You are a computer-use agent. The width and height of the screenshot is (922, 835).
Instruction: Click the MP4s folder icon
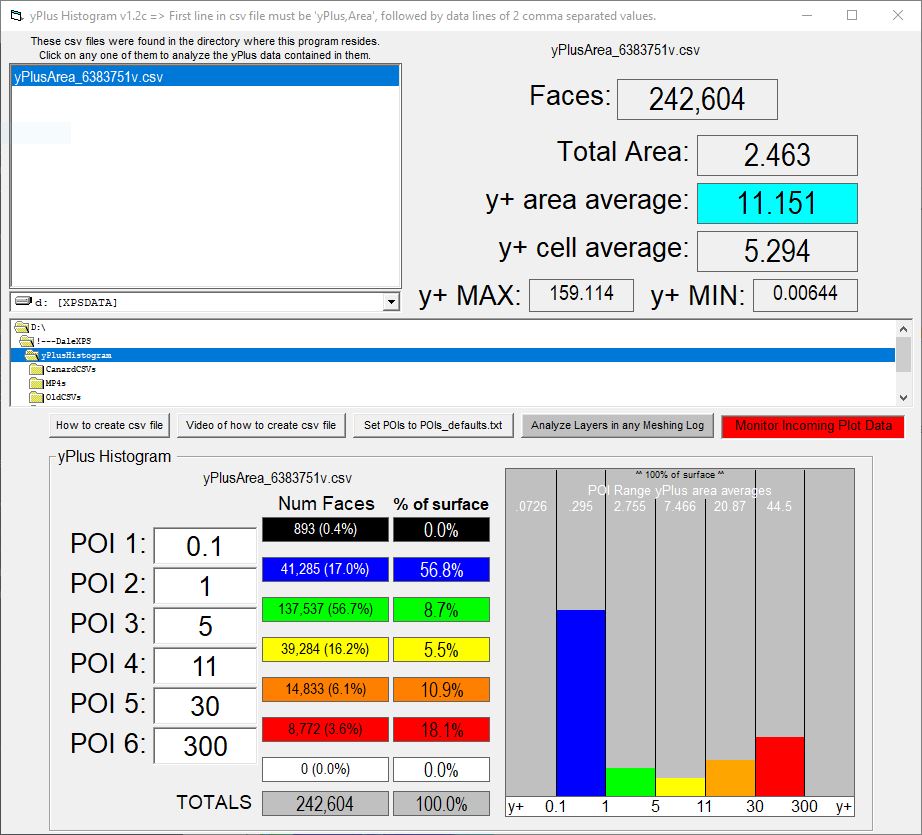pyautogui.click(x=36, y=383)
